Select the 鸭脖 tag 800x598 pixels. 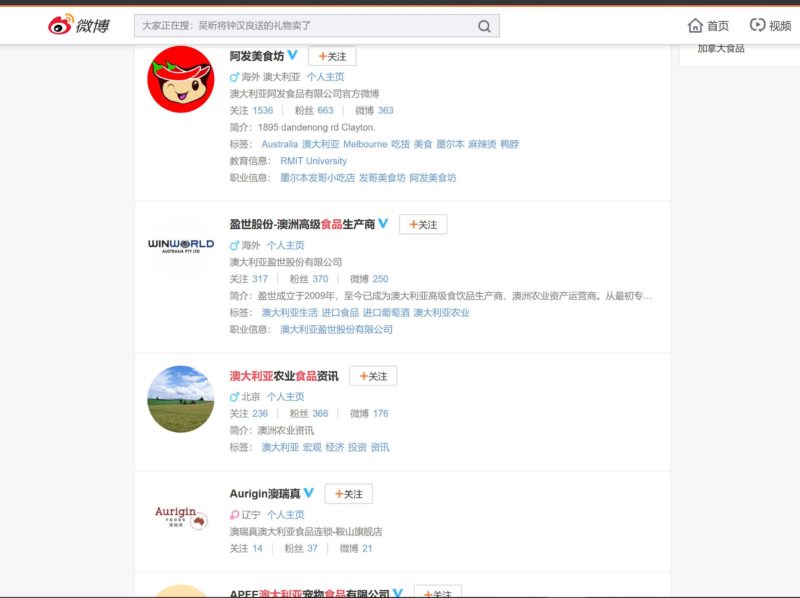pos(510,144)
